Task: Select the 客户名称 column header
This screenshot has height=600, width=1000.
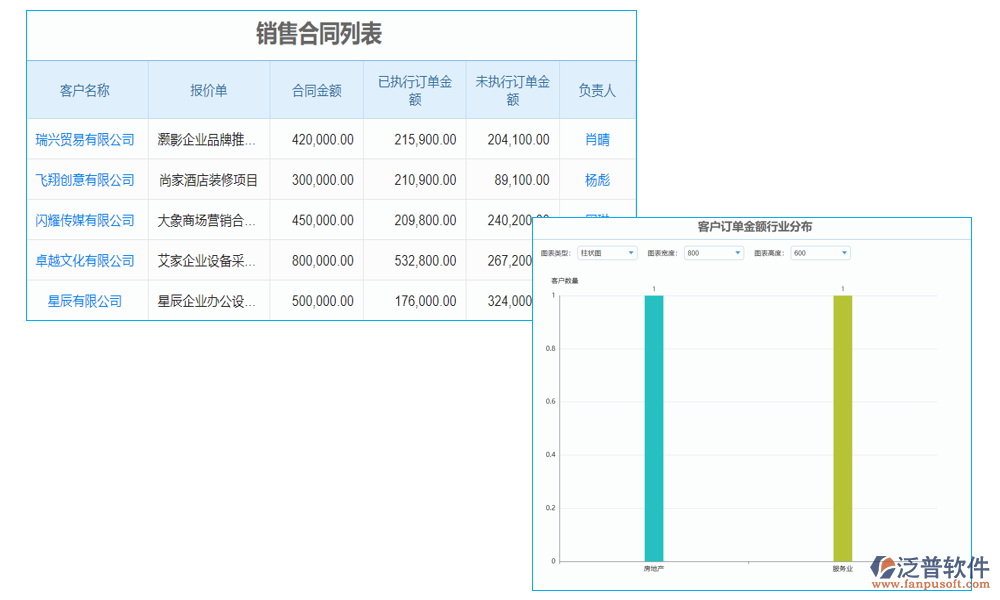Action: [86, 89]
